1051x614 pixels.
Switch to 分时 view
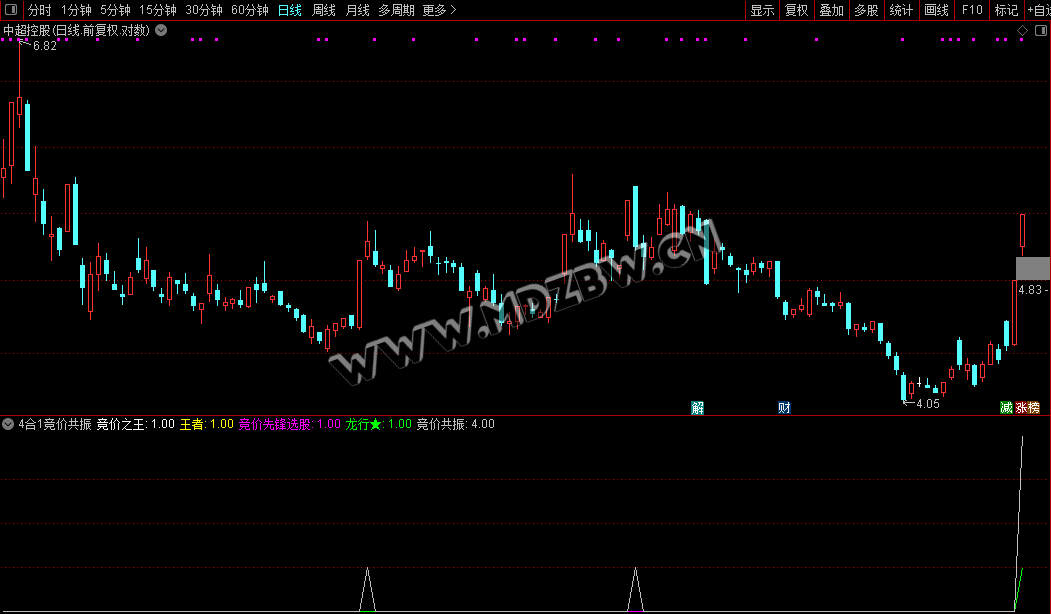[40, 10]
